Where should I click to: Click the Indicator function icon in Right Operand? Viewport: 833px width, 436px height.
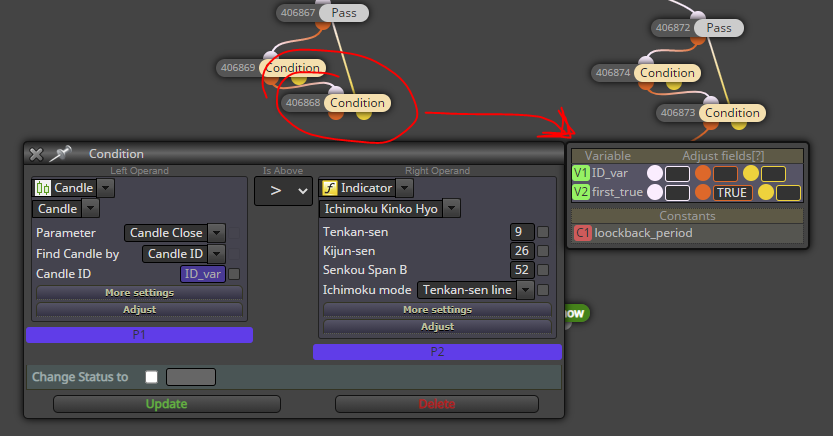point(330,188)
